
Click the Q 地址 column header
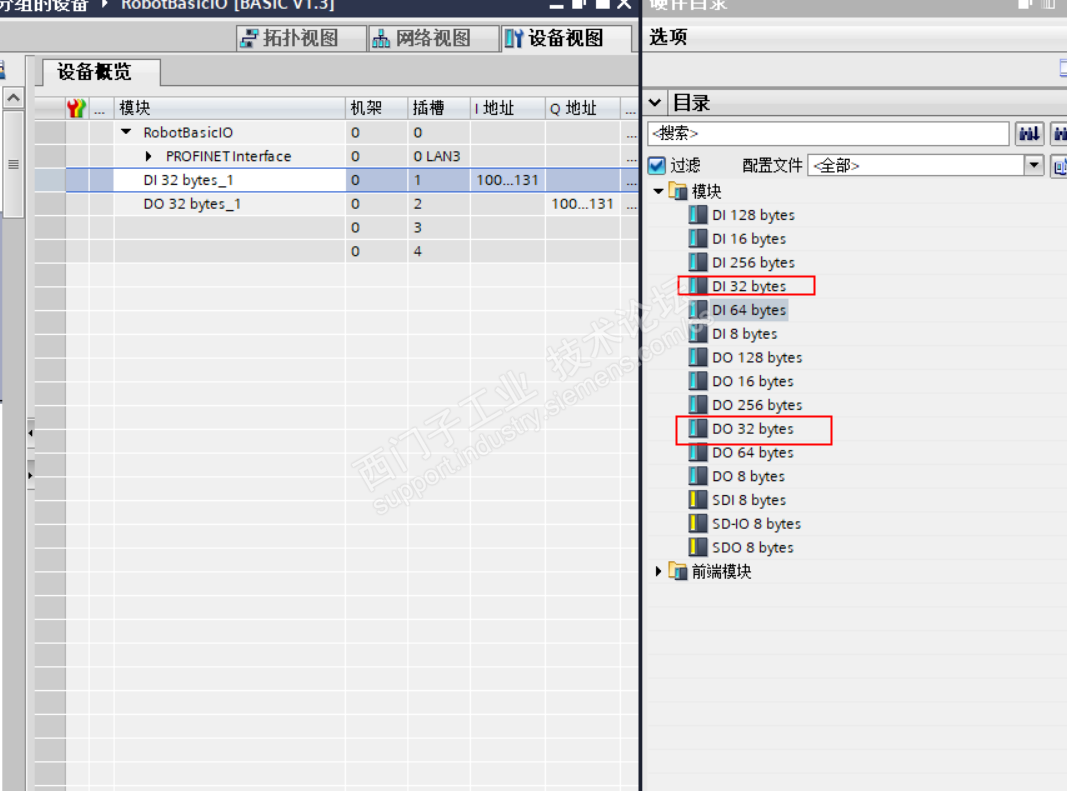582,108
